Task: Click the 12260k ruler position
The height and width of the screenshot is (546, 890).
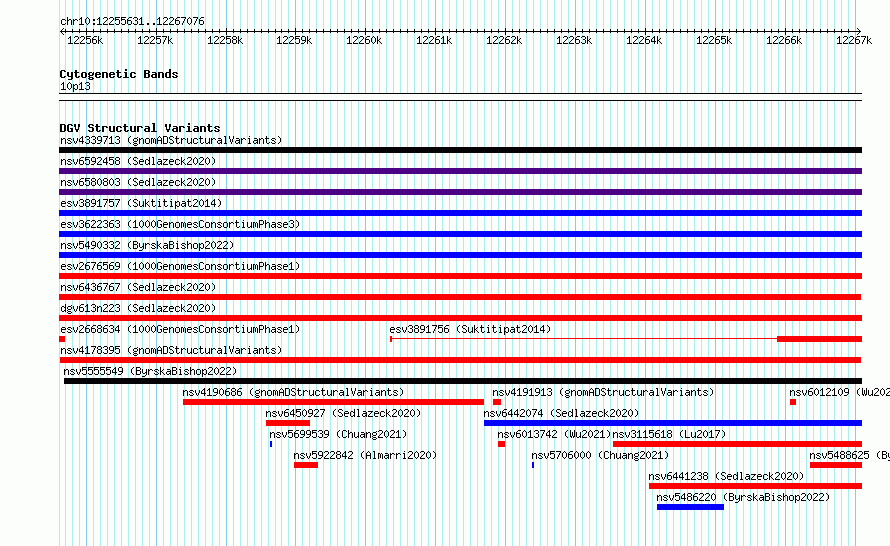Action: tap(364, 40)
